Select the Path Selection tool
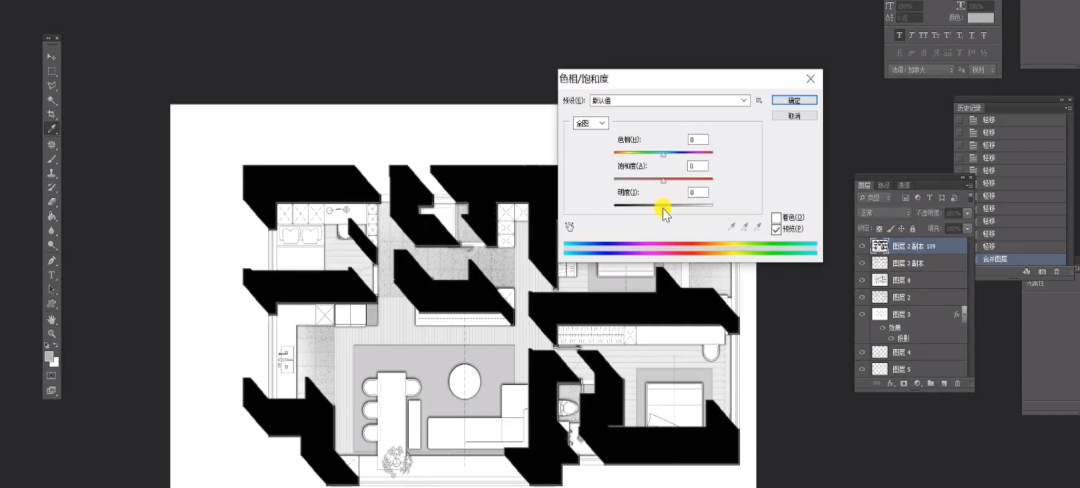 [x=52, y=290]
